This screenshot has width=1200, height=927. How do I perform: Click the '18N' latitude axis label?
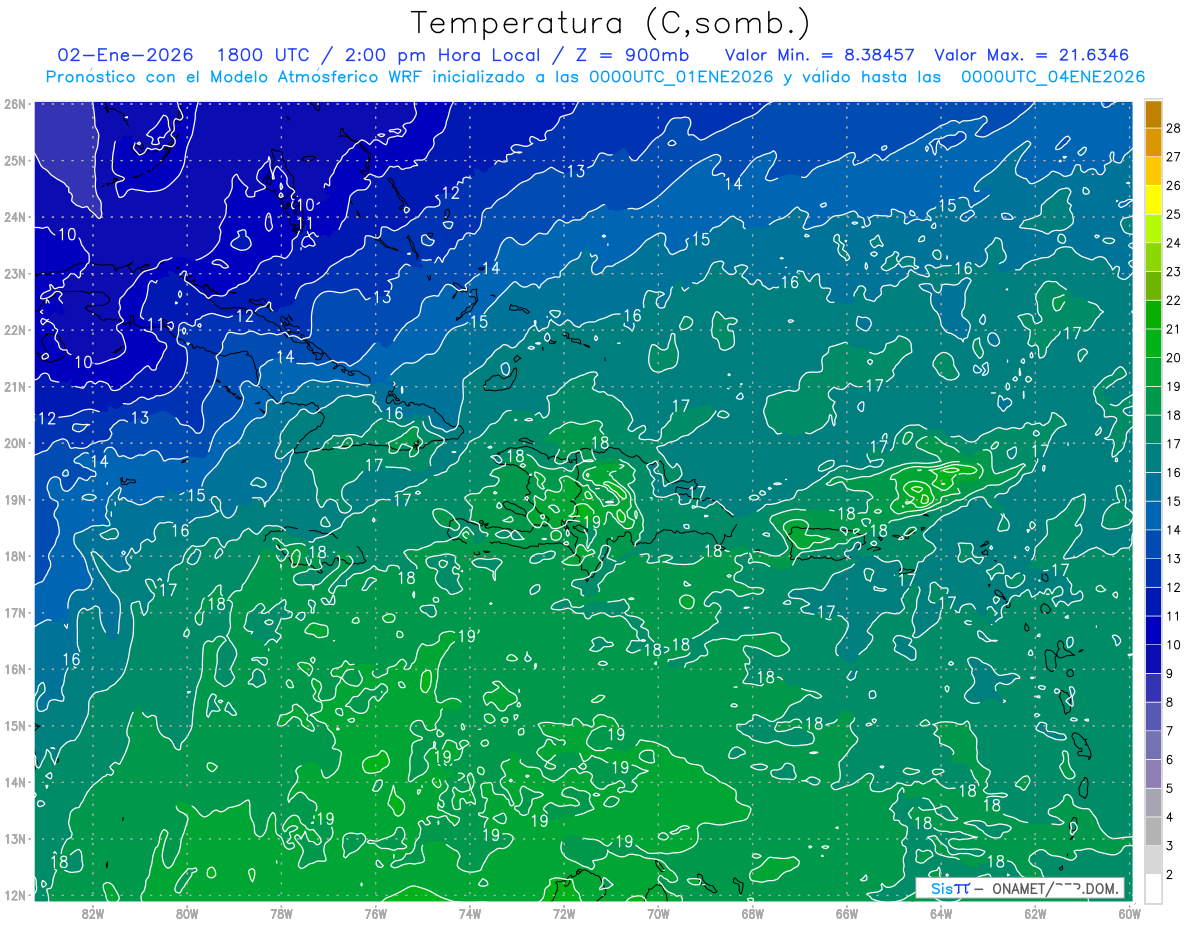pyautogui.click(x=15, y=556)
